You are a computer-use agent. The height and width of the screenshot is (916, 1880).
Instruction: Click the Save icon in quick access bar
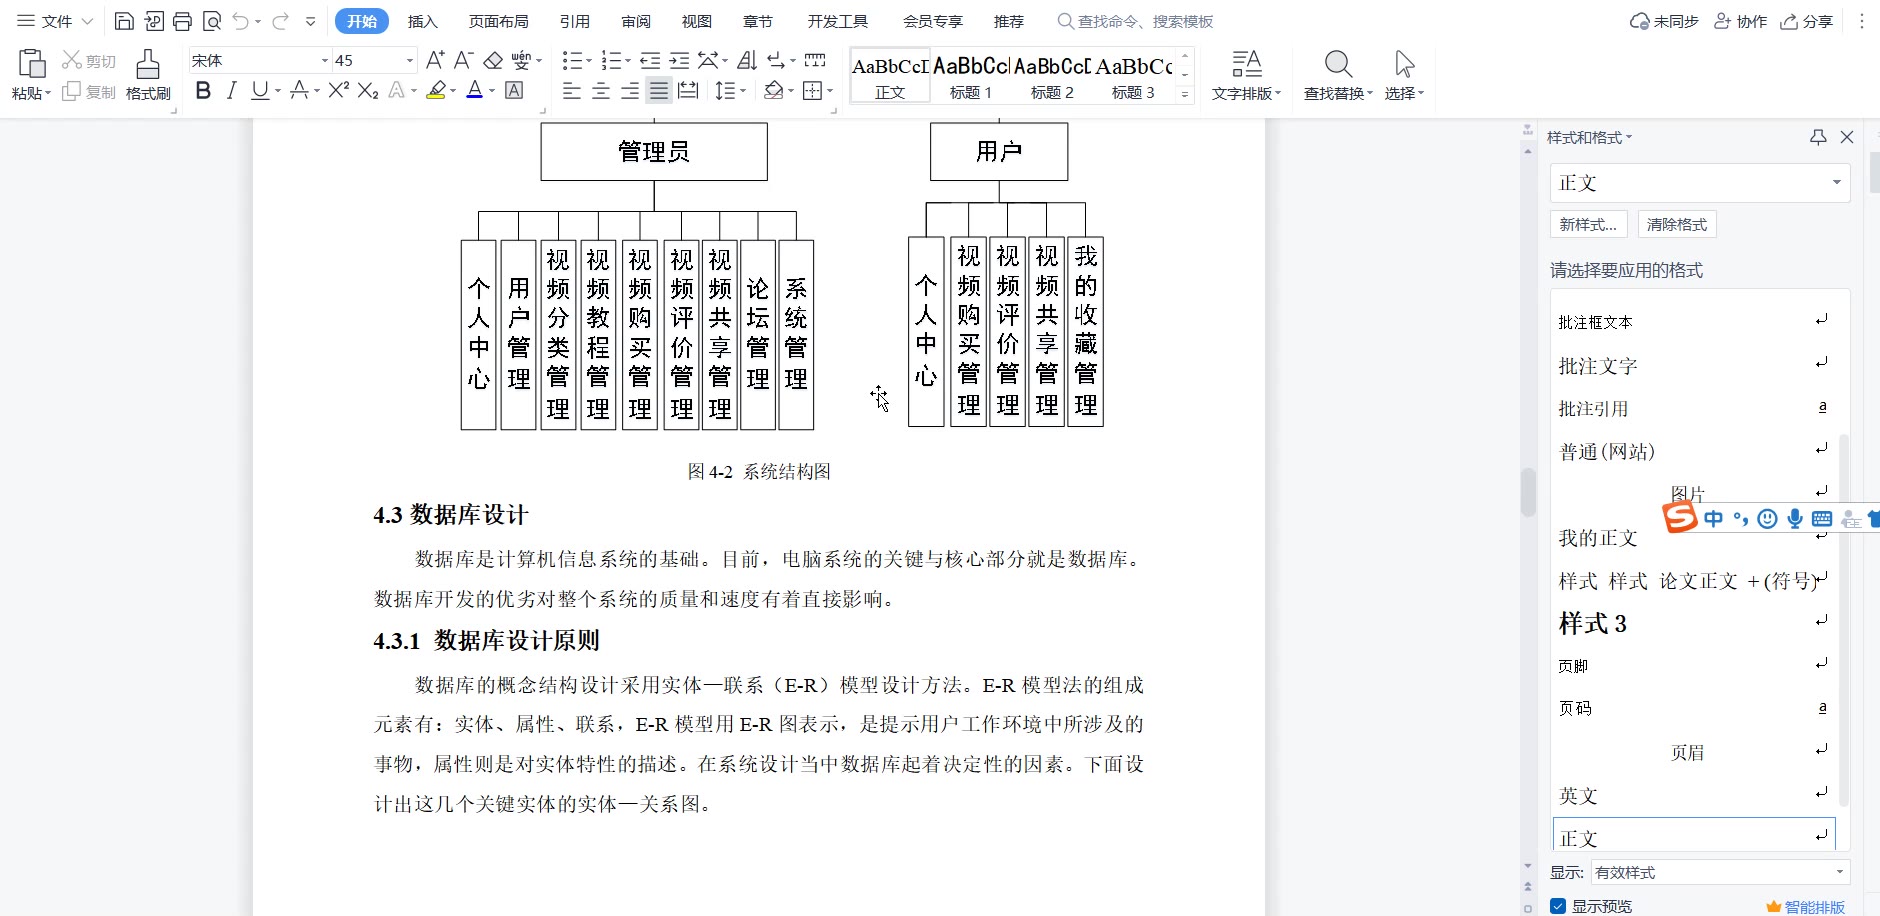point(124,21)
